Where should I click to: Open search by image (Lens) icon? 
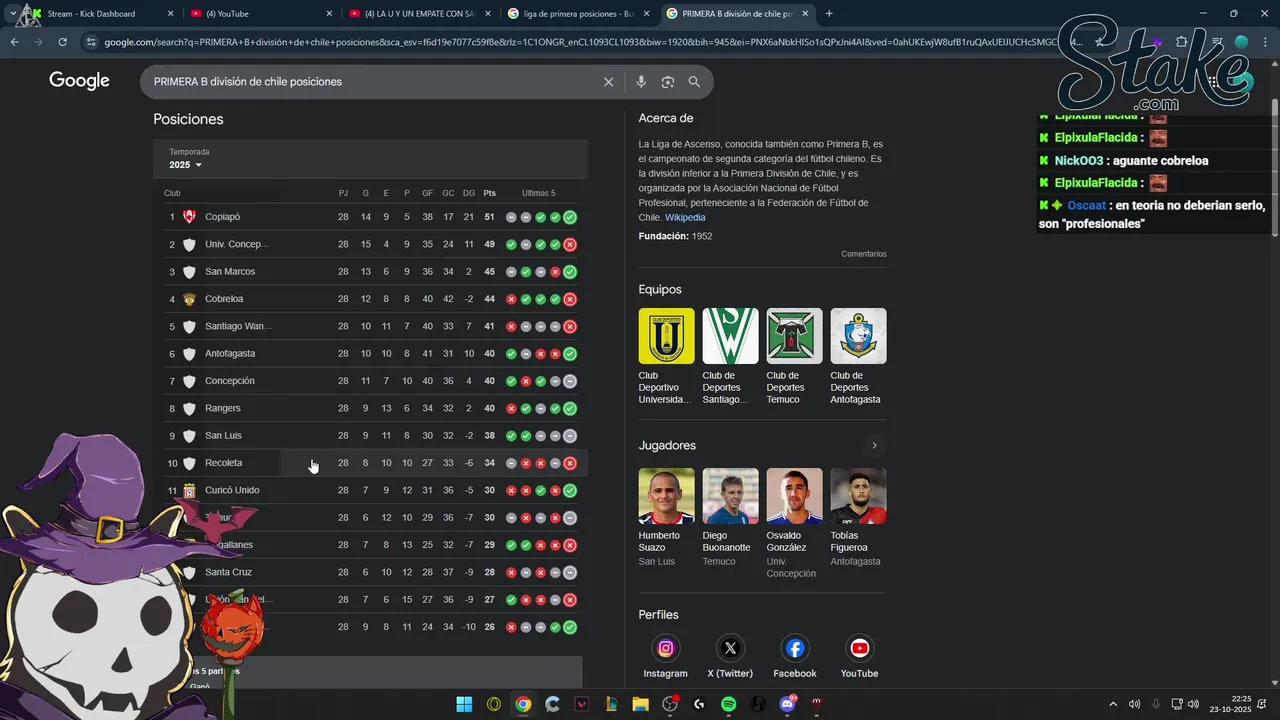(x=668, y=82)
